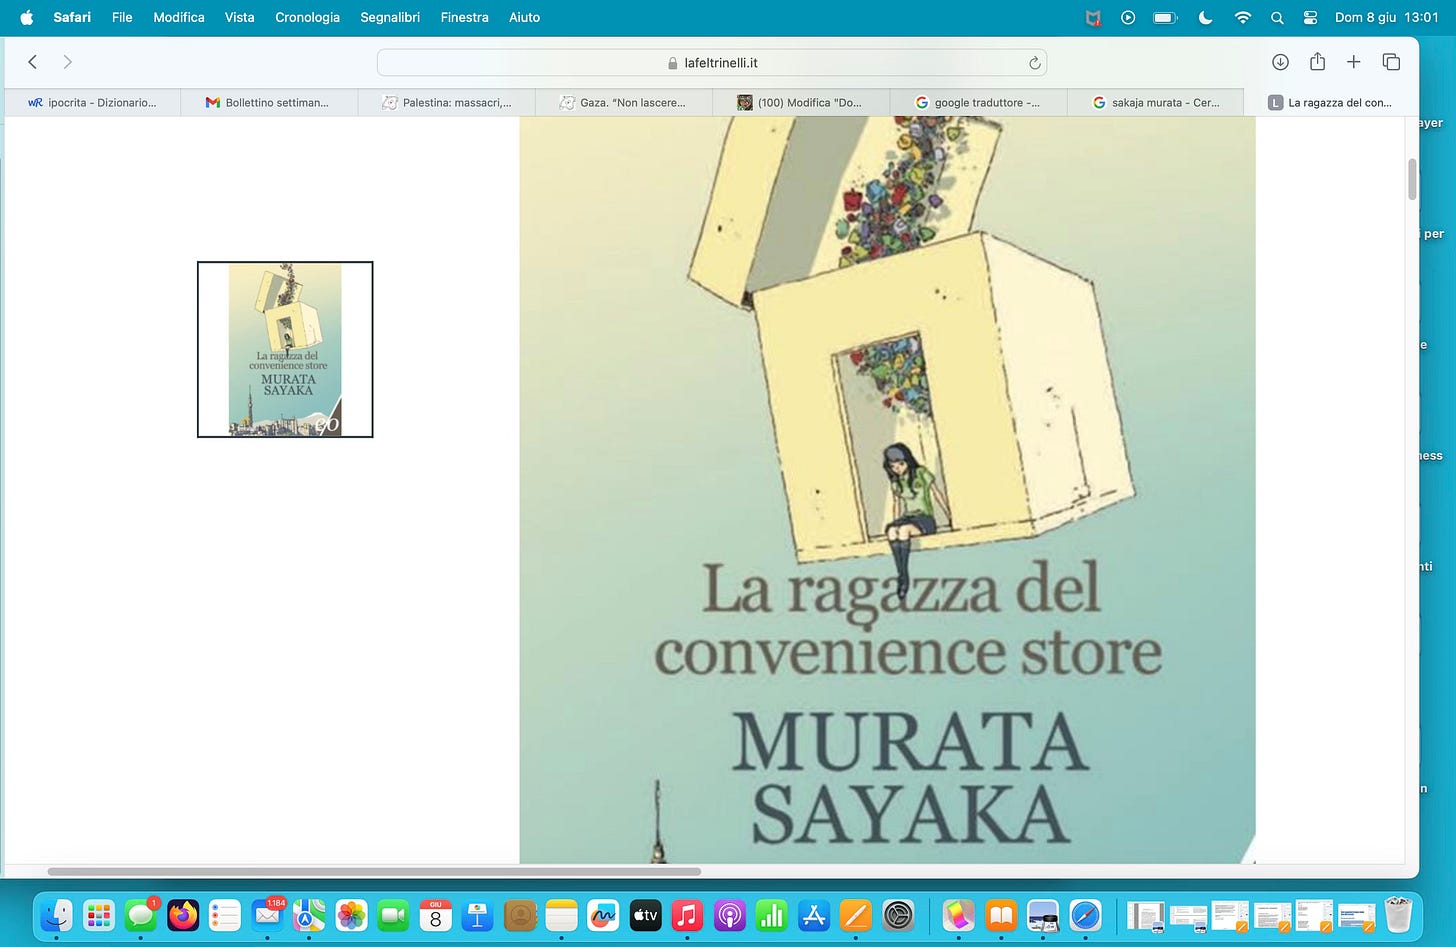This screenshot has height=947, width=1456.
Task: Switch to the 'Gaza. "Non lascere...' tab
Action: [x=623, y=102]
